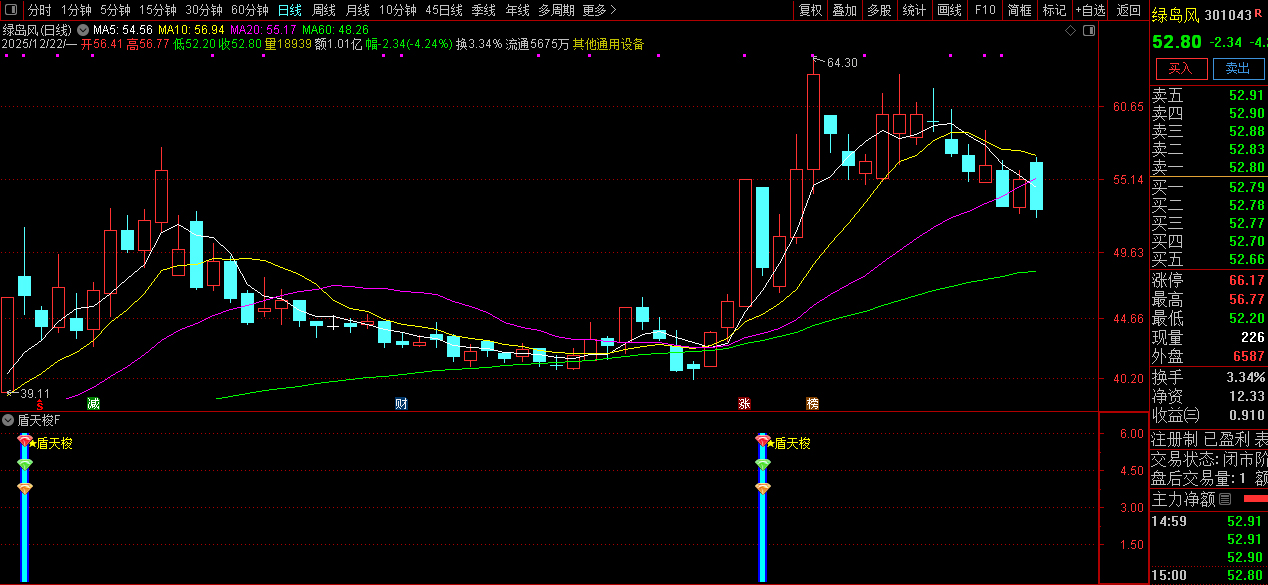The image size is (1268, 585).
Task: Switch to the 分时 intraday chart tab
Action: [40, 10]
